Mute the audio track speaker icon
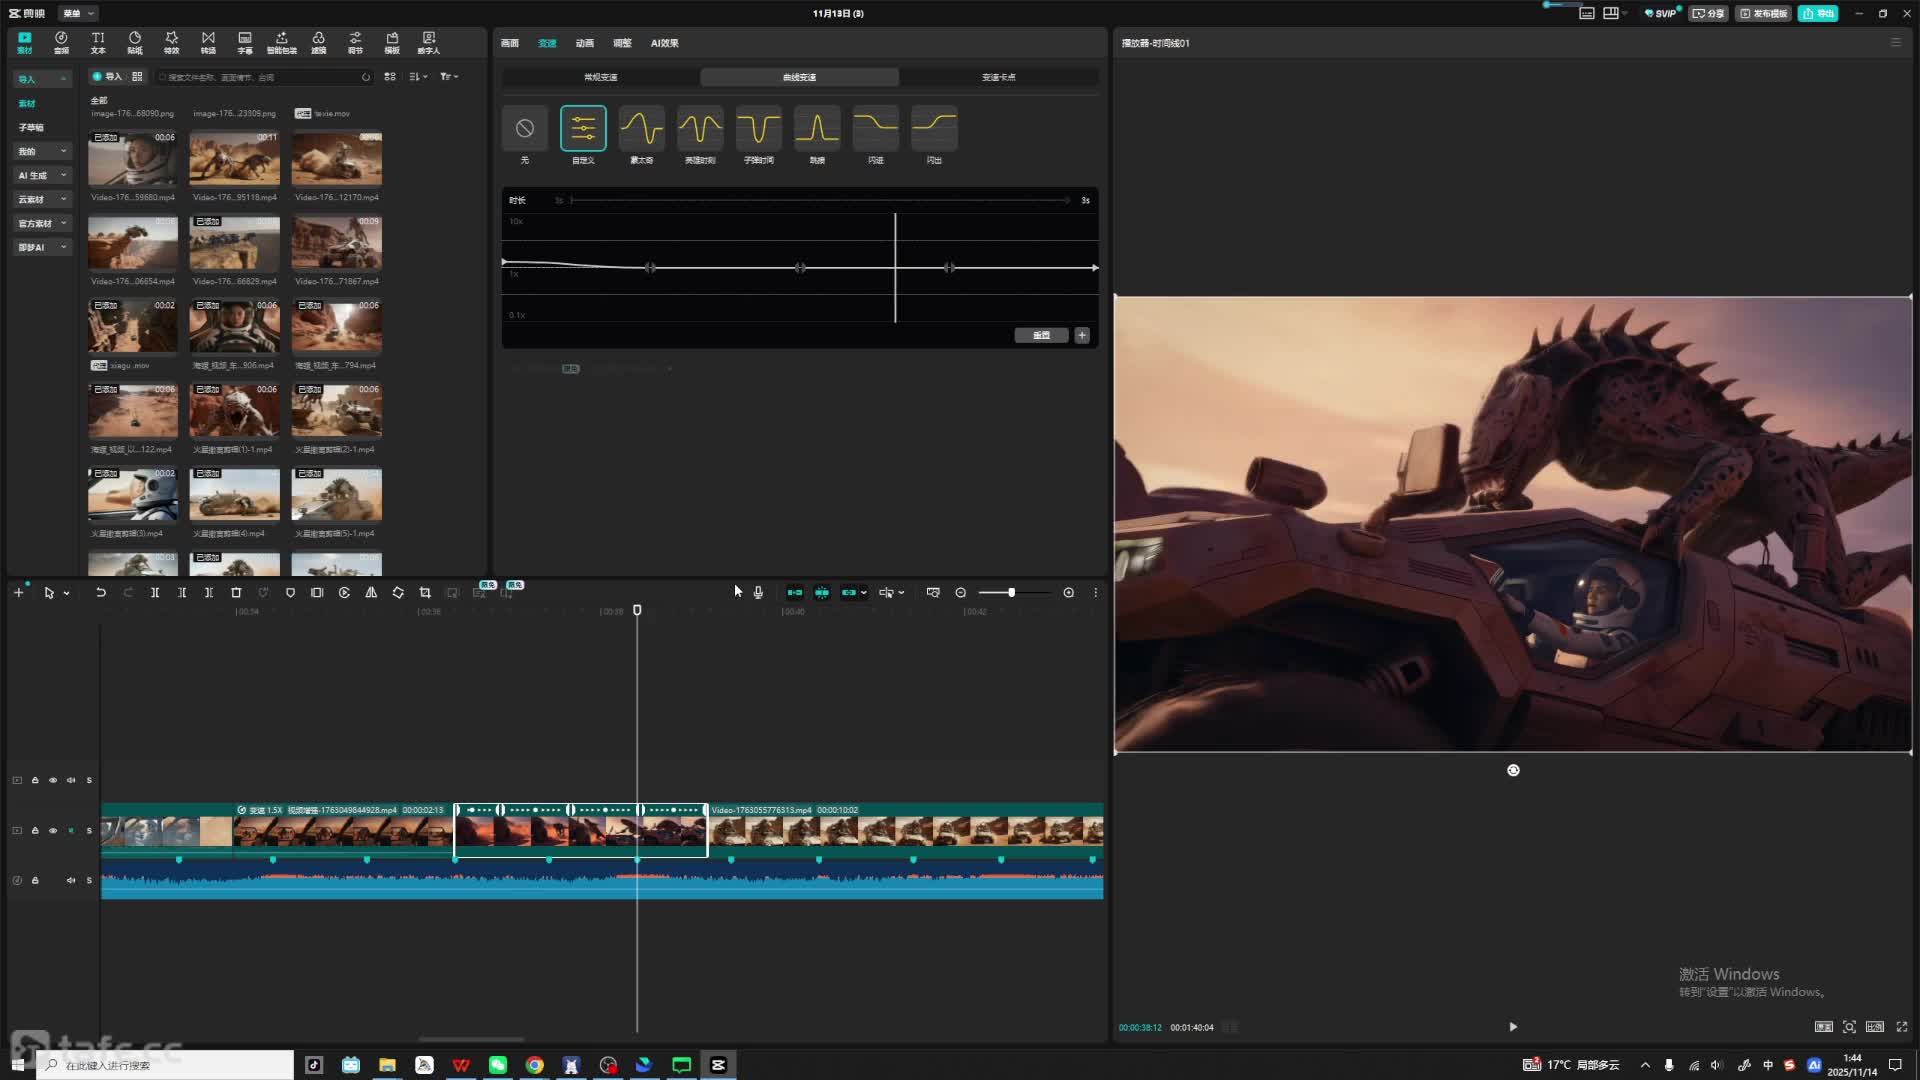This screenshot has width=1920, height=1080. pyautogui.click(x=71, y=881)
